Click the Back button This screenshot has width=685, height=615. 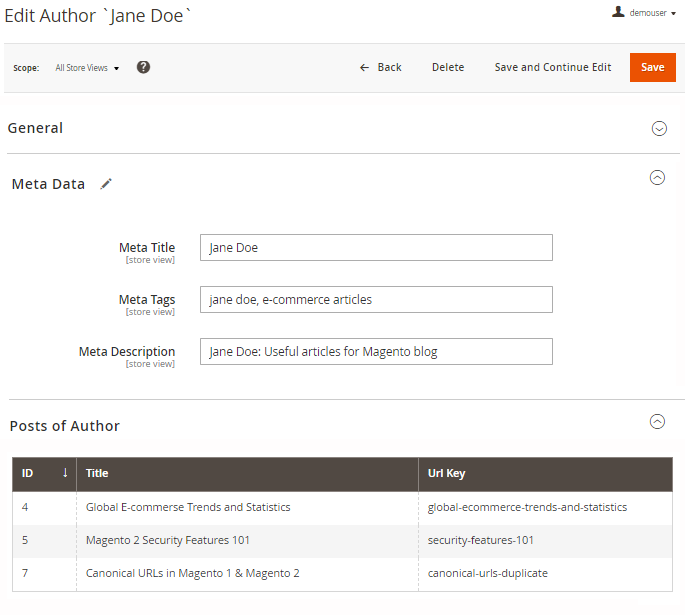point(380,67)
